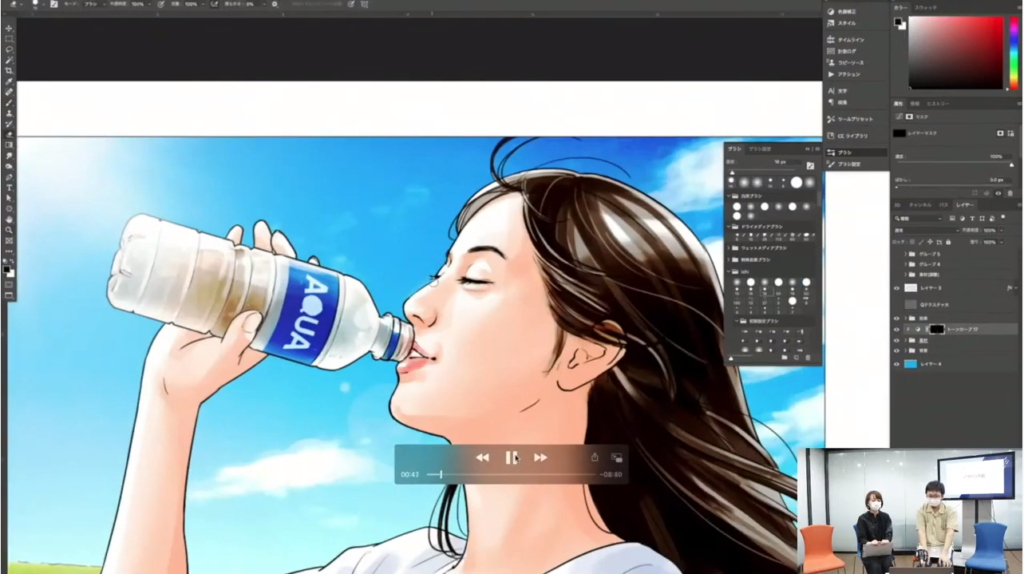Image resolution: width=1024 pixels, height=574 pixels.
Task: Select the Gradient tool
Action: tap(9, 145)
